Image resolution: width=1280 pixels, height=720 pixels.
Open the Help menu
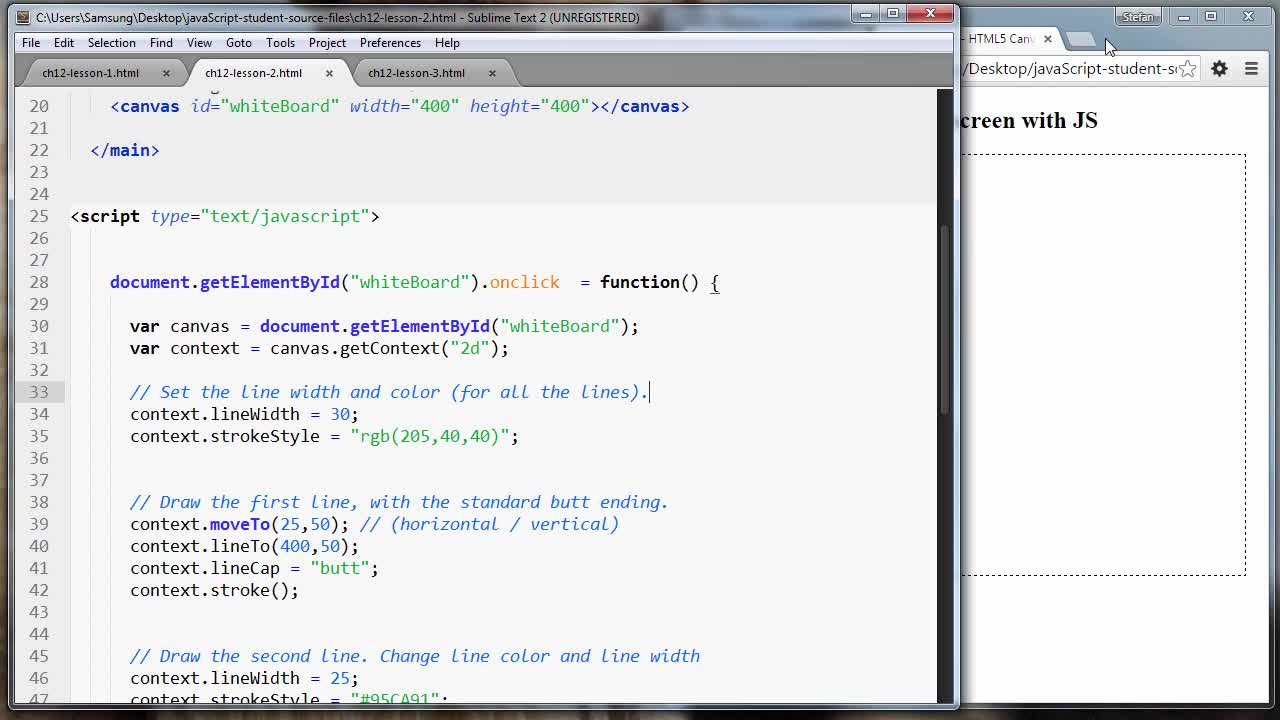447,43
